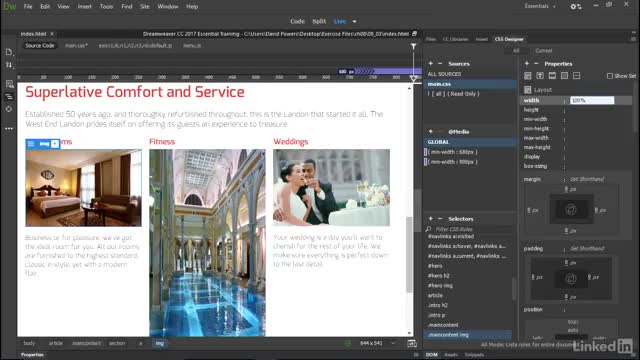640x360 pixels.
Task: Click the Live view button
Action: [x=340, y=22]
